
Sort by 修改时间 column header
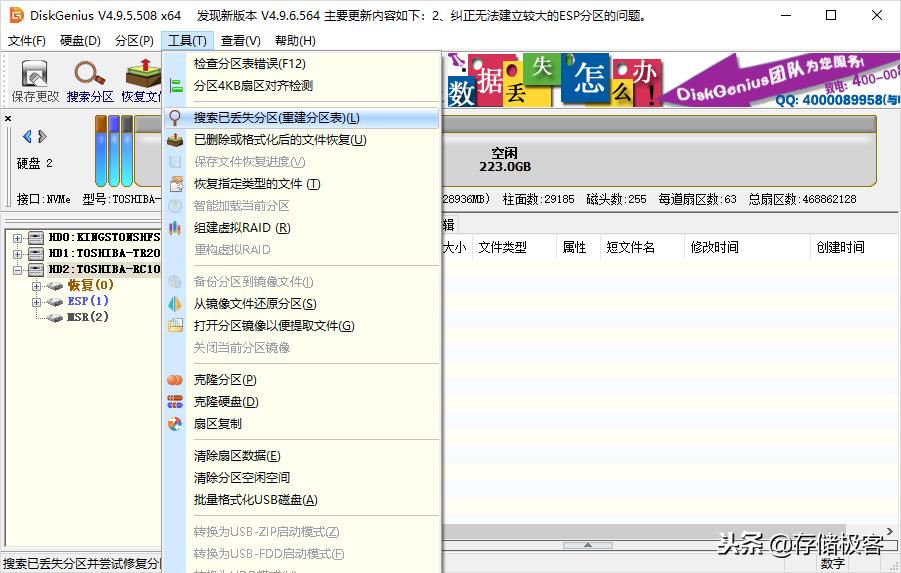[747, 247]
